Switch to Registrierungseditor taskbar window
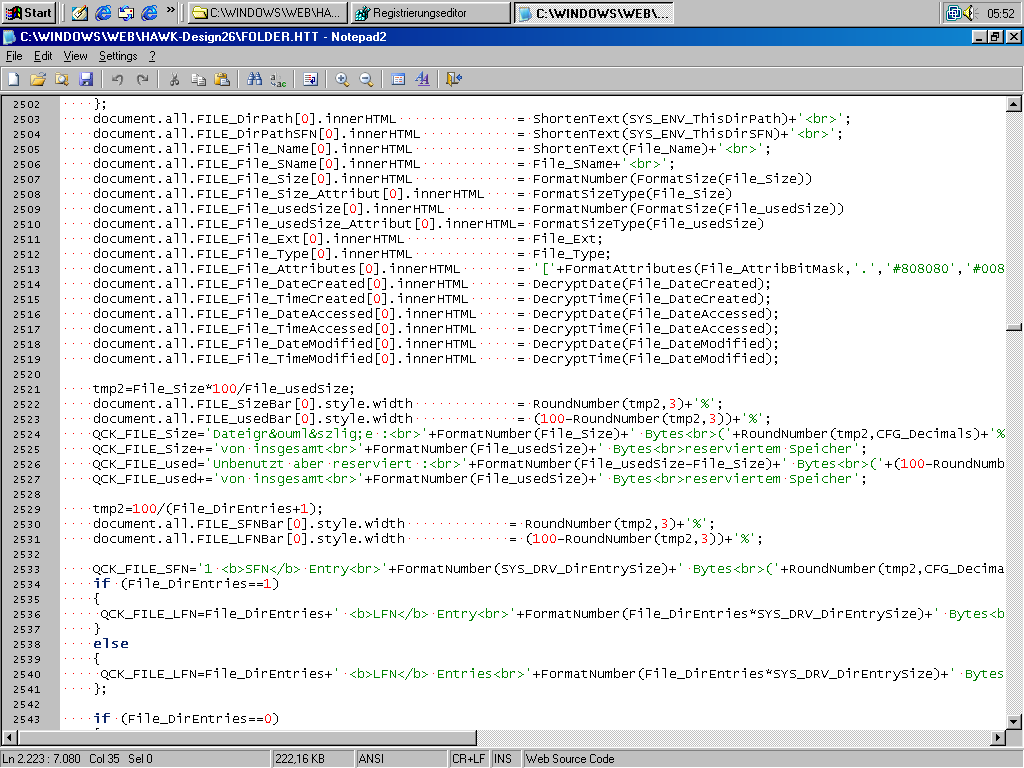 coord(431,12)
